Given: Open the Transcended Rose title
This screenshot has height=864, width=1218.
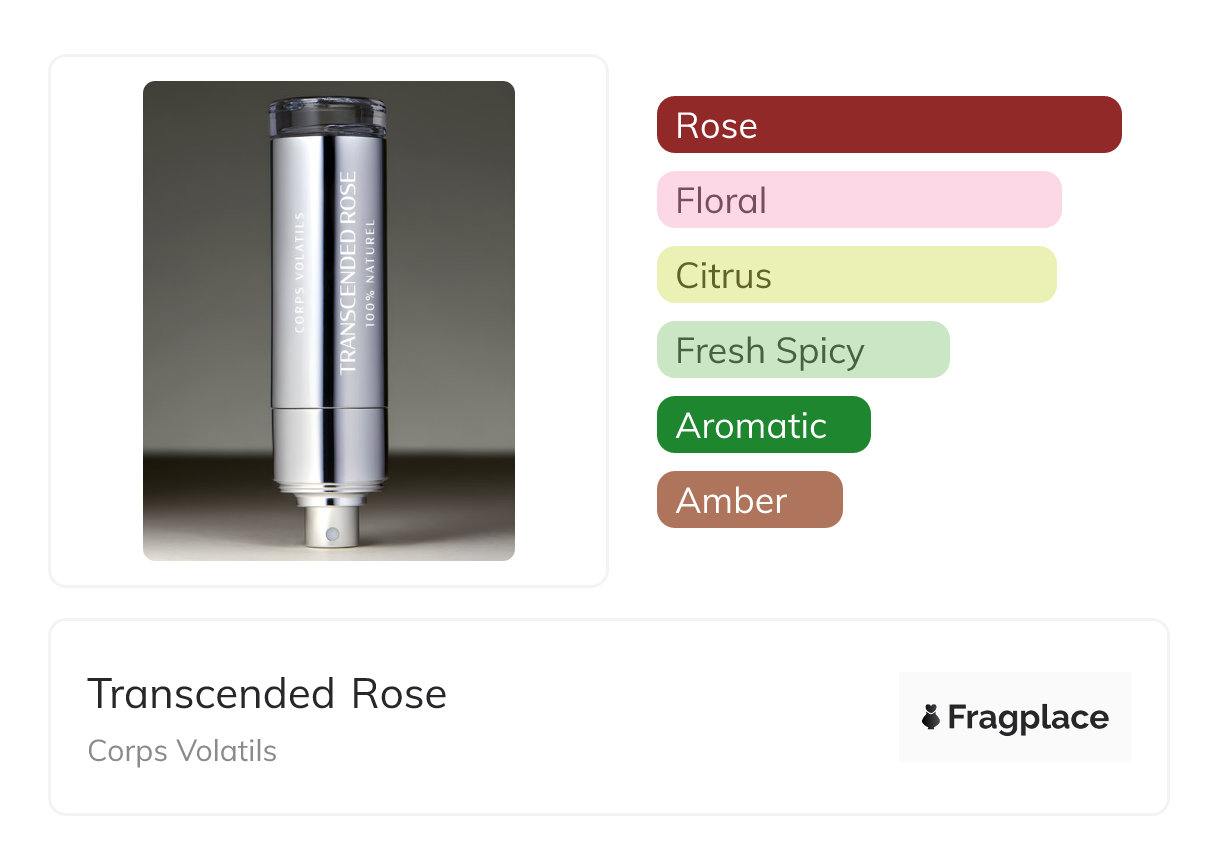Looking at the screenshot, I should [267, 694].
